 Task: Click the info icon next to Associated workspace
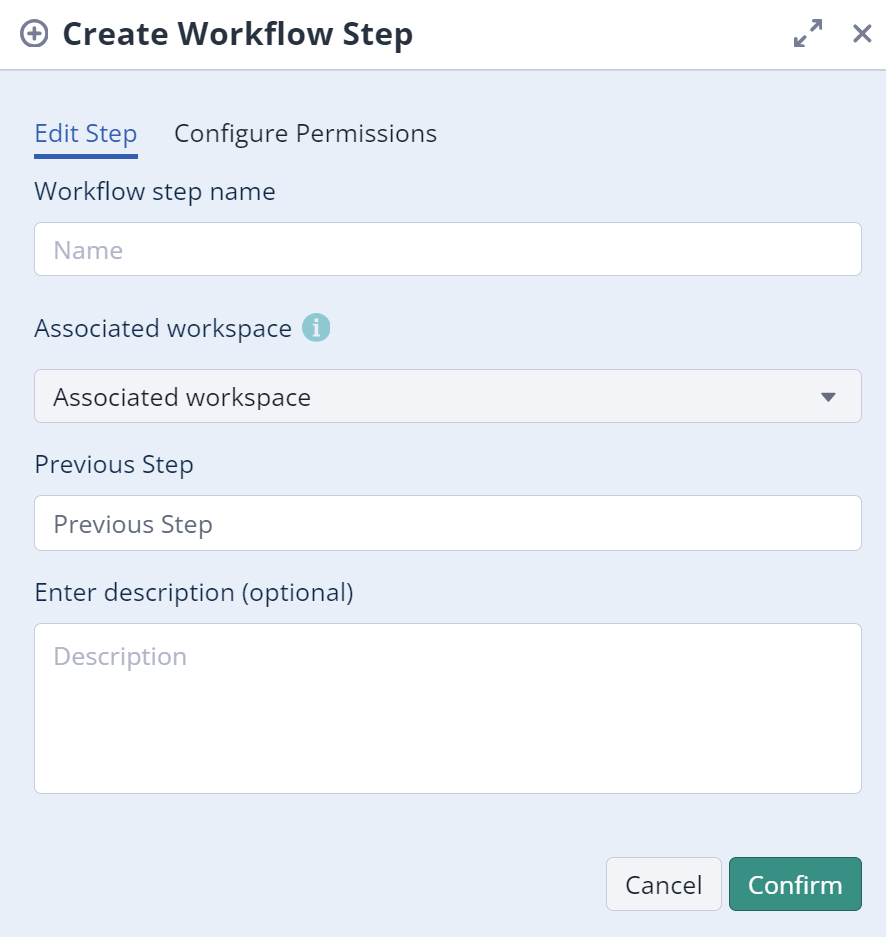tap(316, 327)
